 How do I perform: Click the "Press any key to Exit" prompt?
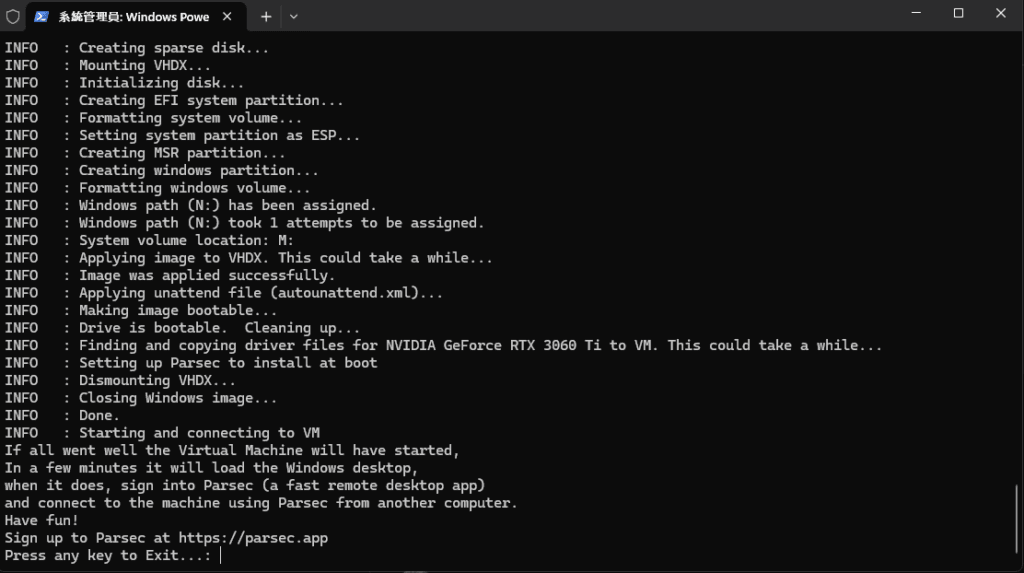[108, 555]
